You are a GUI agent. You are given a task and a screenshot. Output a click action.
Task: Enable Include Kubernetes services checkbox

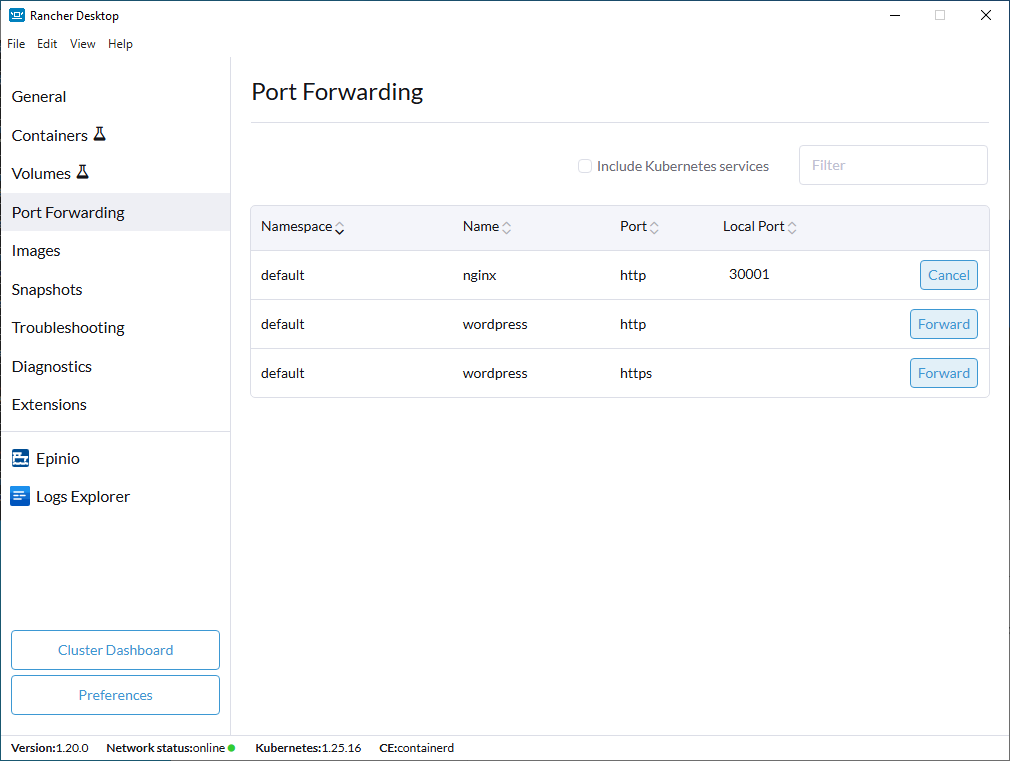(585, 166)
